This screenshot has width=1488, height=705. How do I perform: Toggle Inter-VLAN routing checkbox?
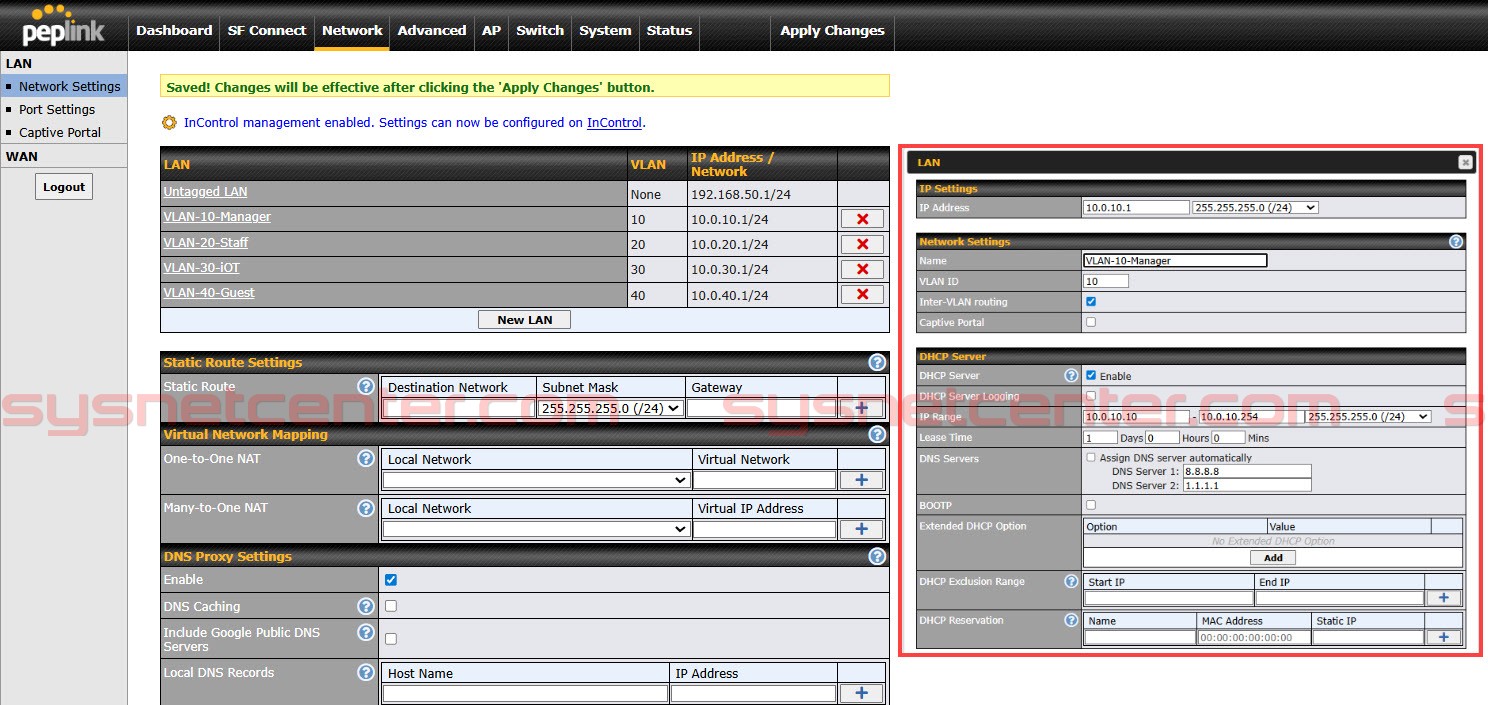coord(1091,301)
